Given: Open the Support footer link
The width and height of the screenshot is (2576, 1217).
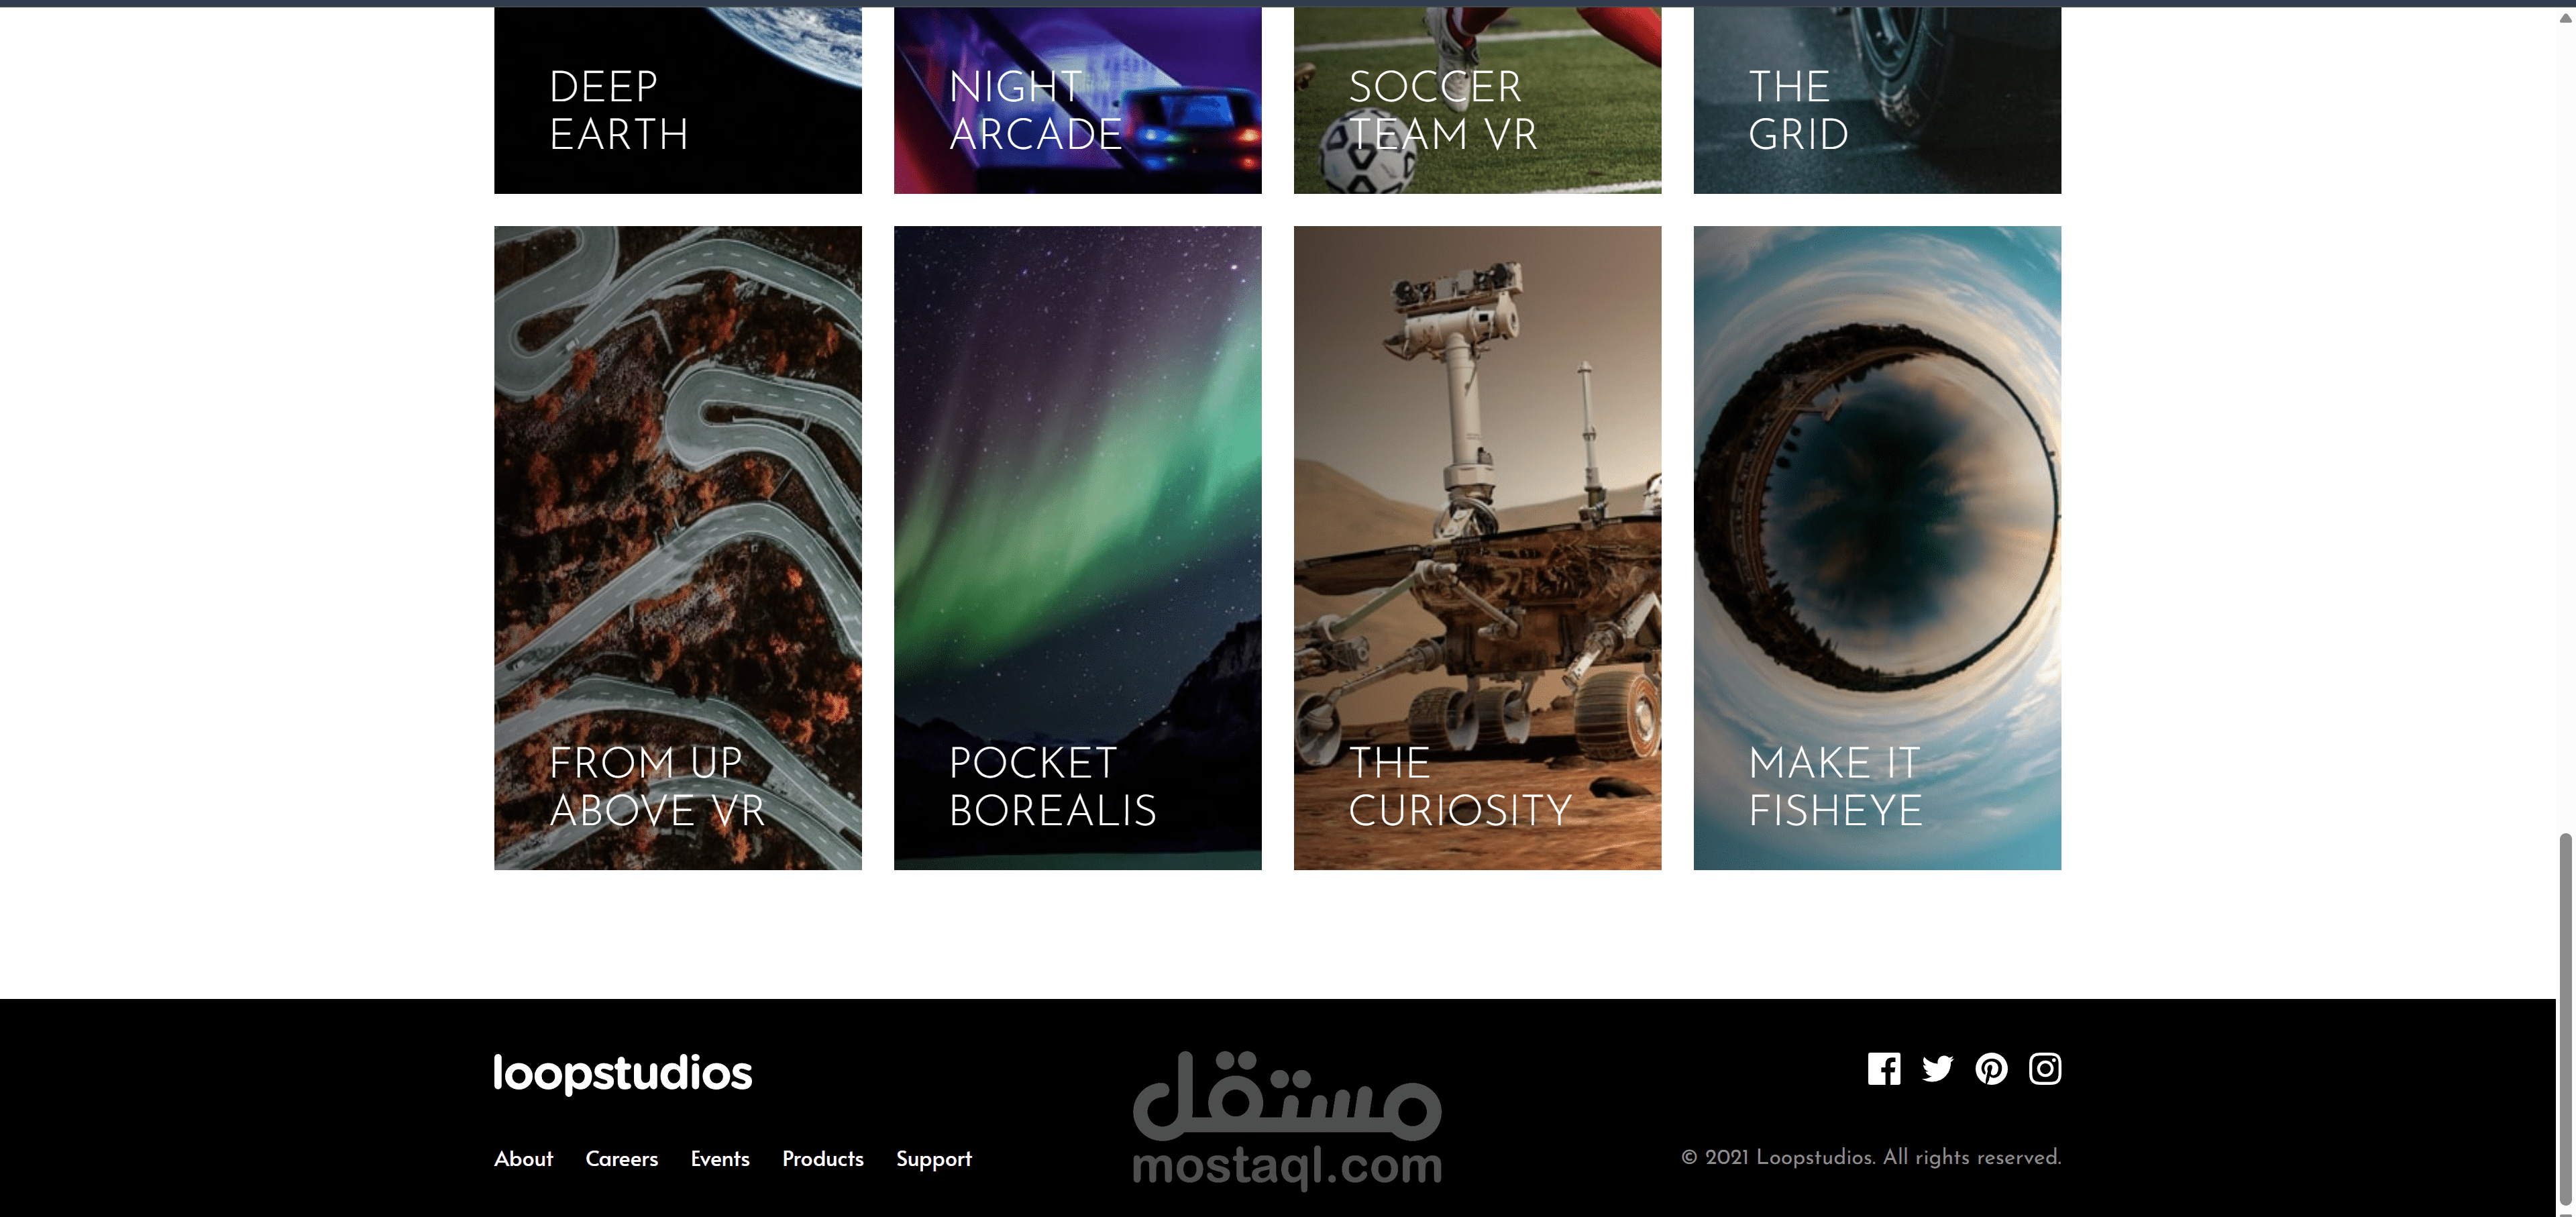Looking at the screenshot, I should [934, 1159].
